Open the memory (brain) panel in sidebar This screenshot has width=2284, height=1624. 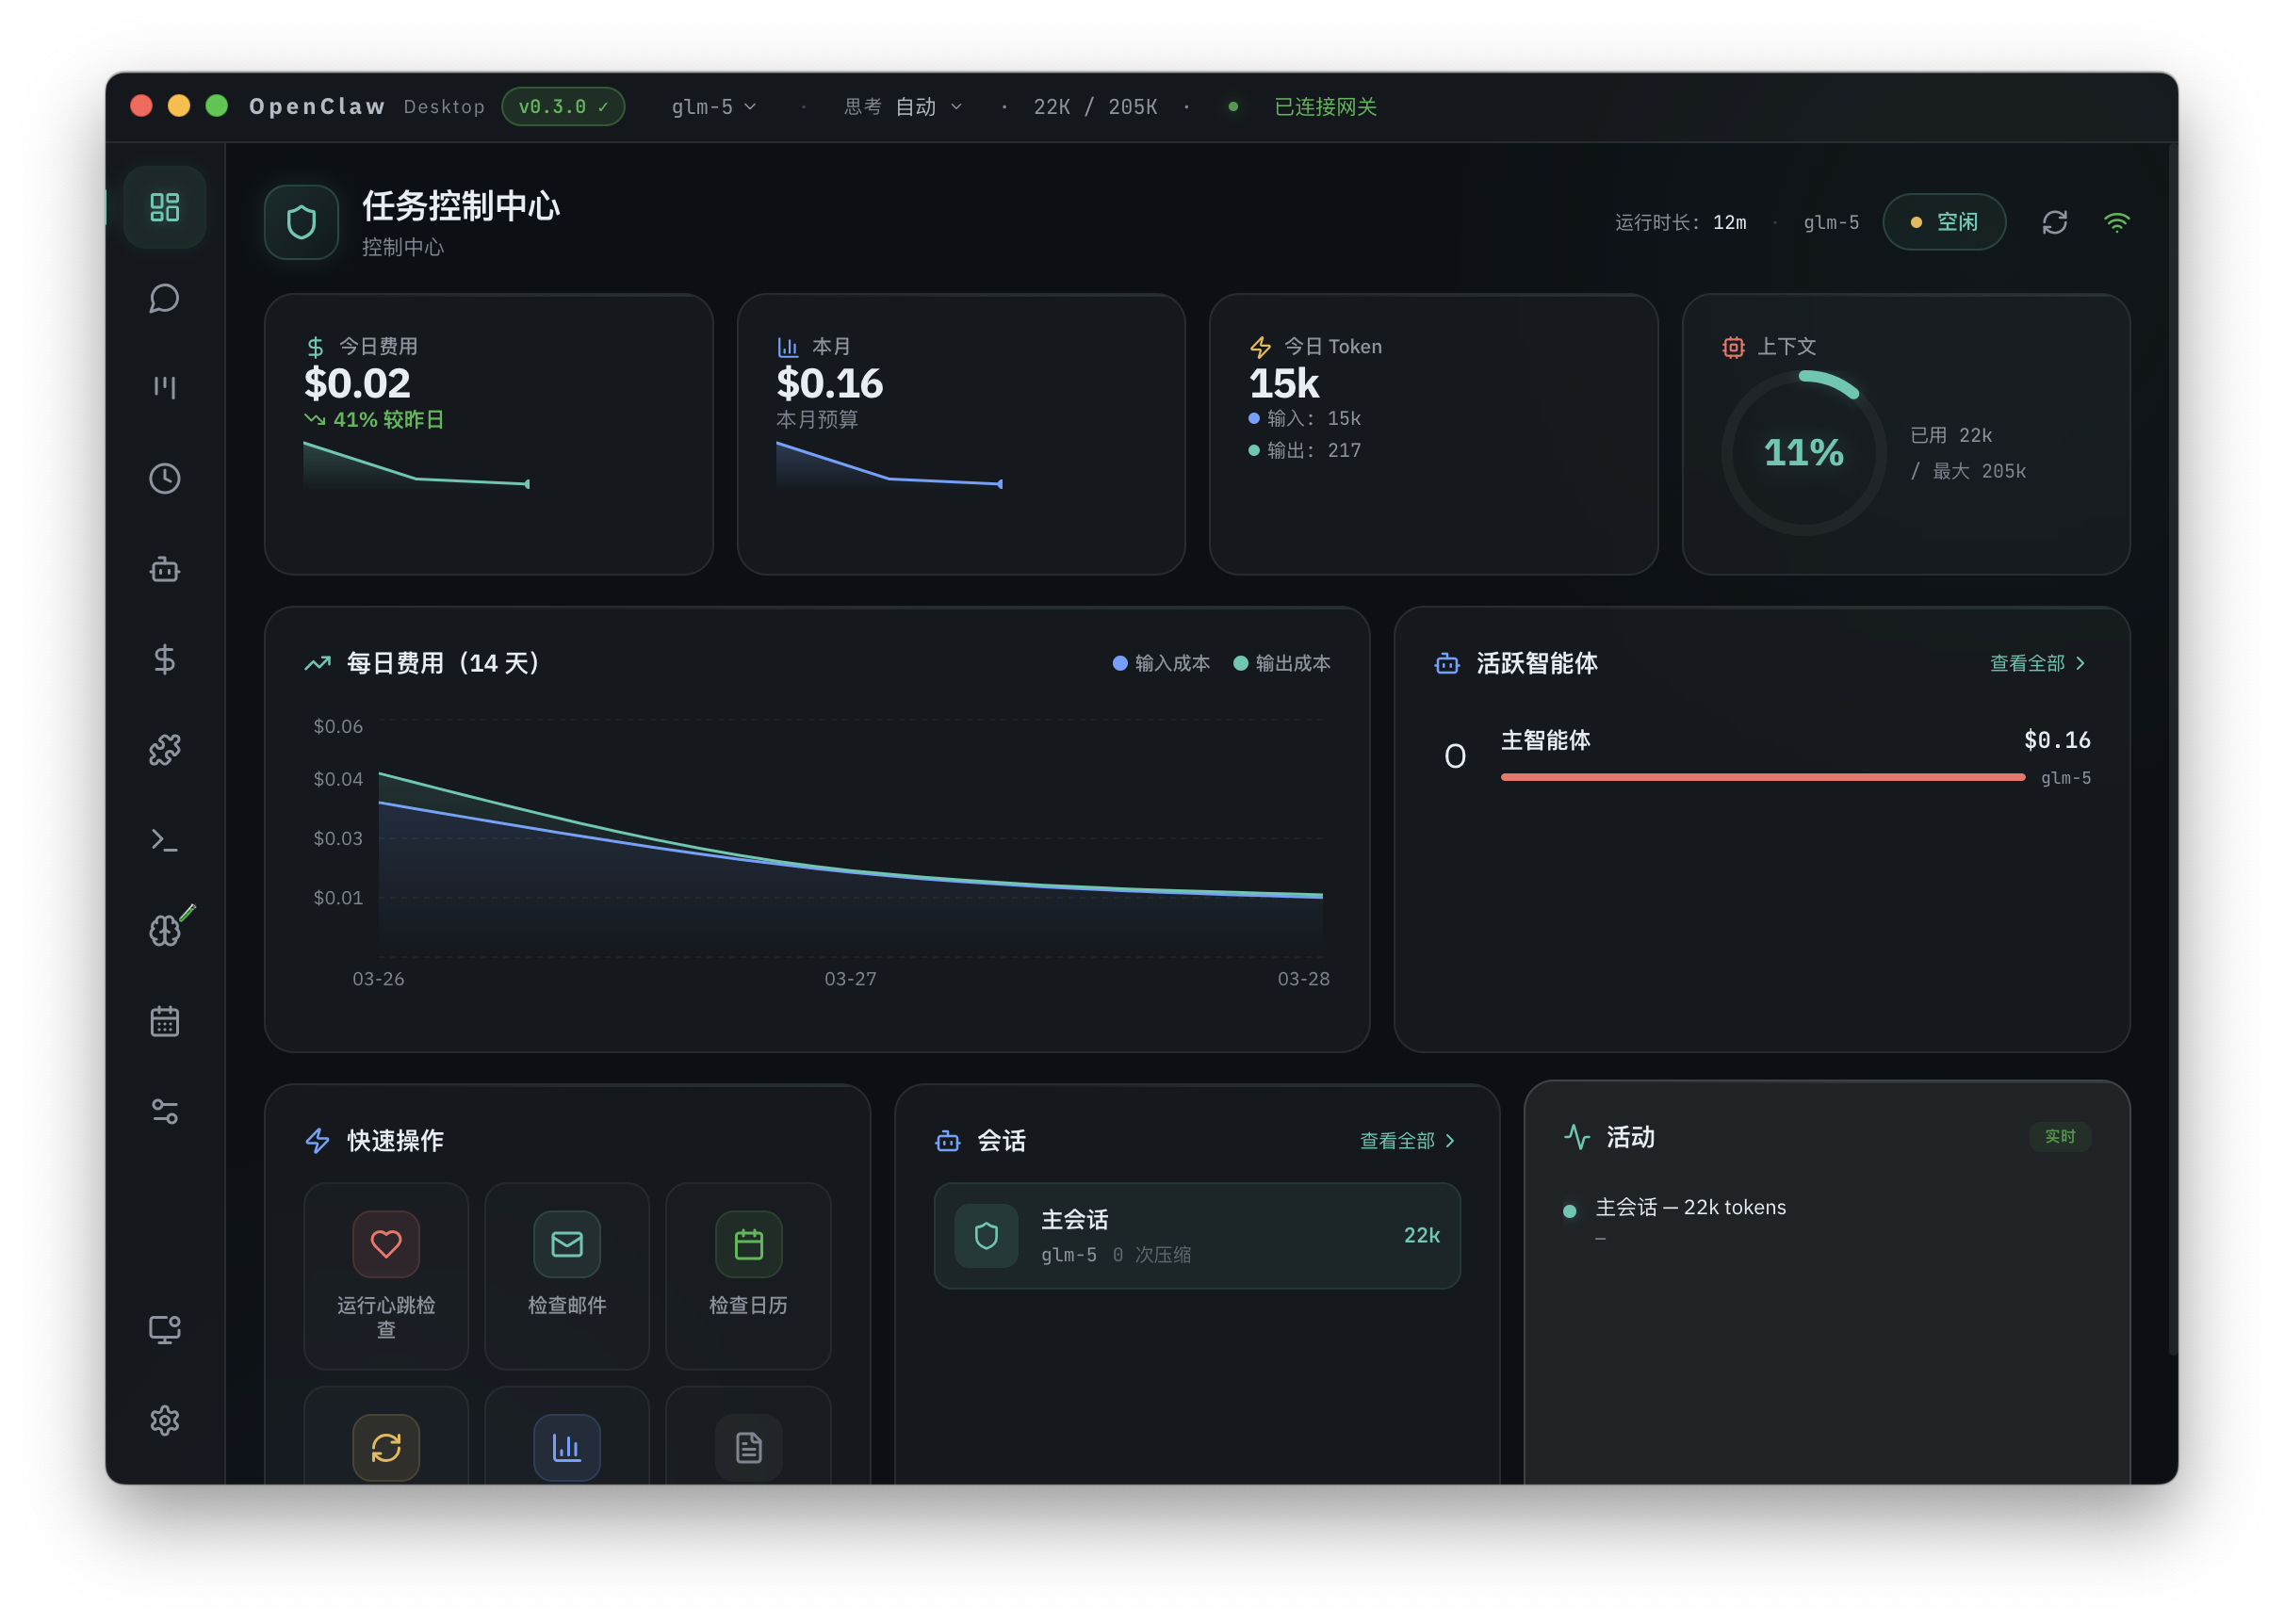tap(165, 930)
